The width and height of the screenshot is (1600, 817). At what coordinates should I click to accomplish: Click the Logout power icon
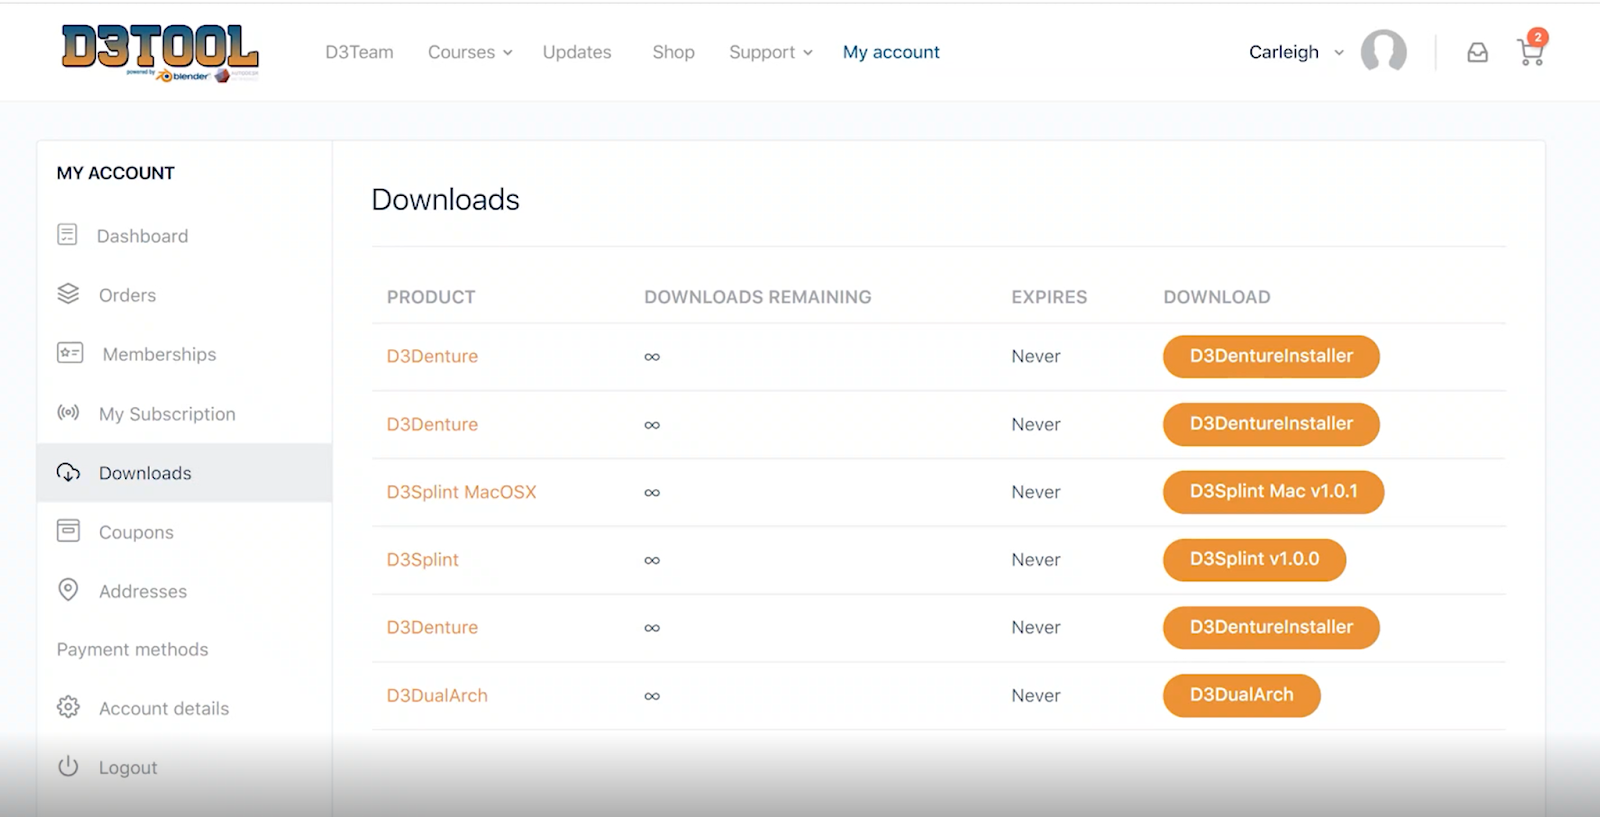coord(68,766)
